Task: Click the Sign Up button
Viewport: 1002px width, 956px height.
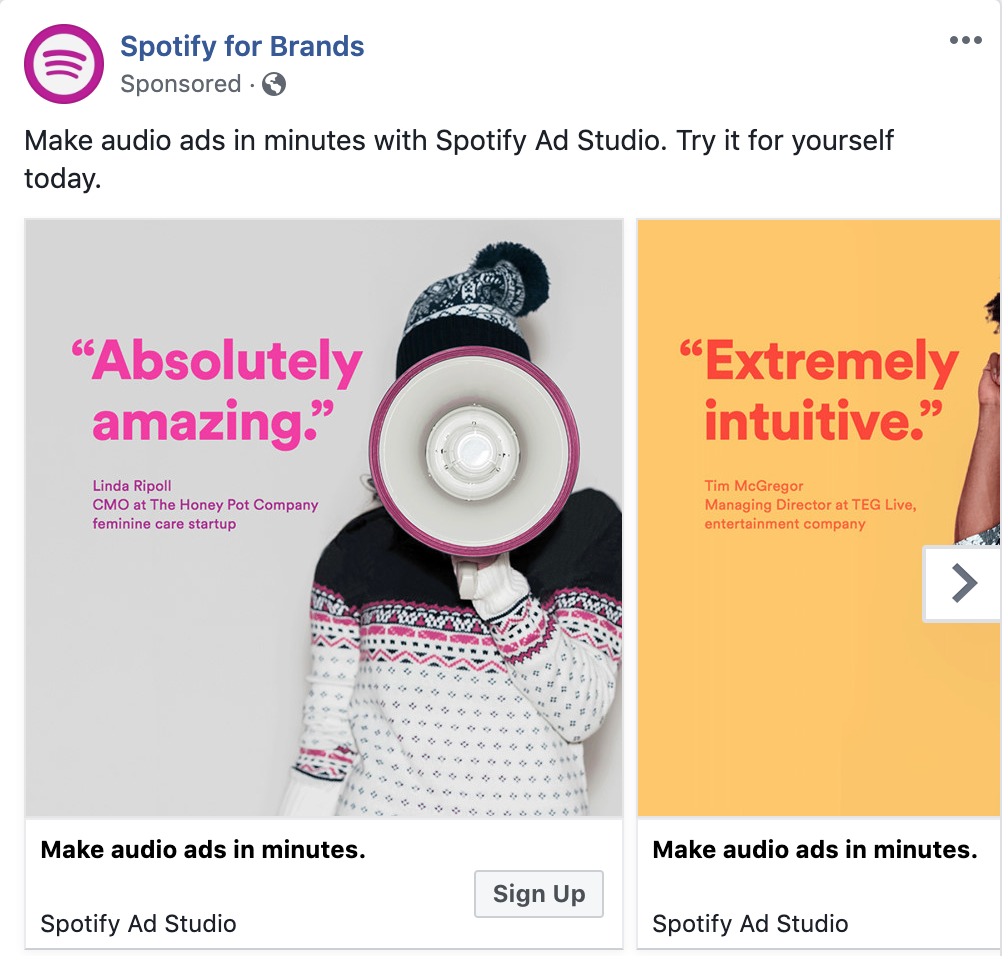Action: pyautogui.click(x=539, y=893)
